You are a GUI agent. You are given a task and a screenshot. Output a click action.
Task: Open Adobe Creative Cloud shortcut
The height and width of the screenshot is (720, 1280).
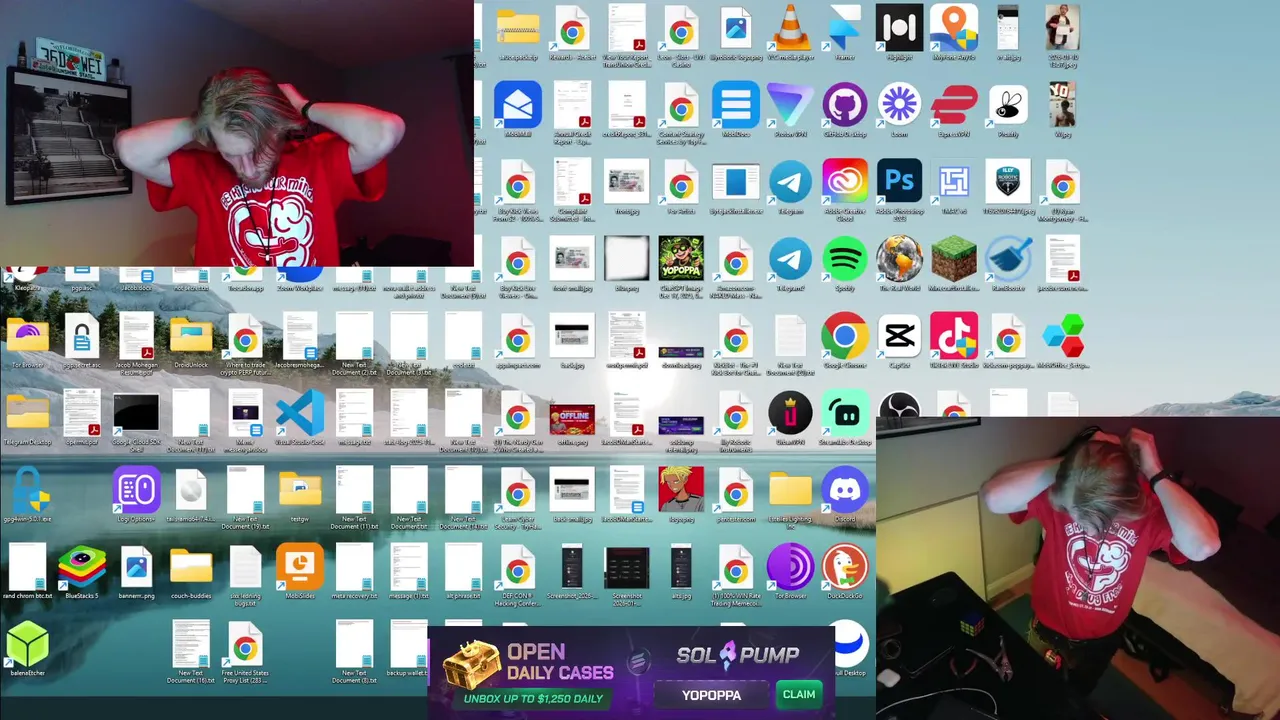(845, 183)
